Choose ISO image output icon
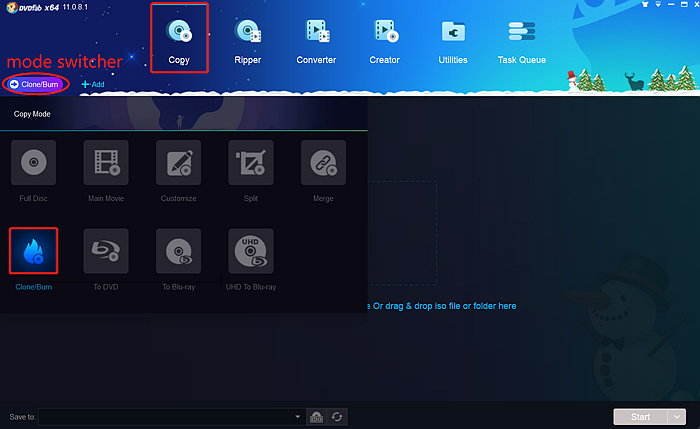 [x=317, y=417]
